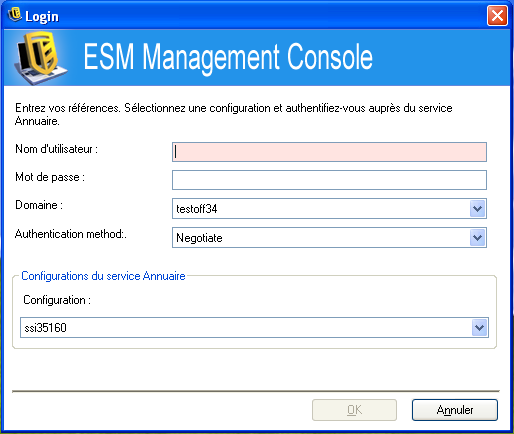Click the Domaine label
The image size is (514, 434).
[x=39, y=205]
